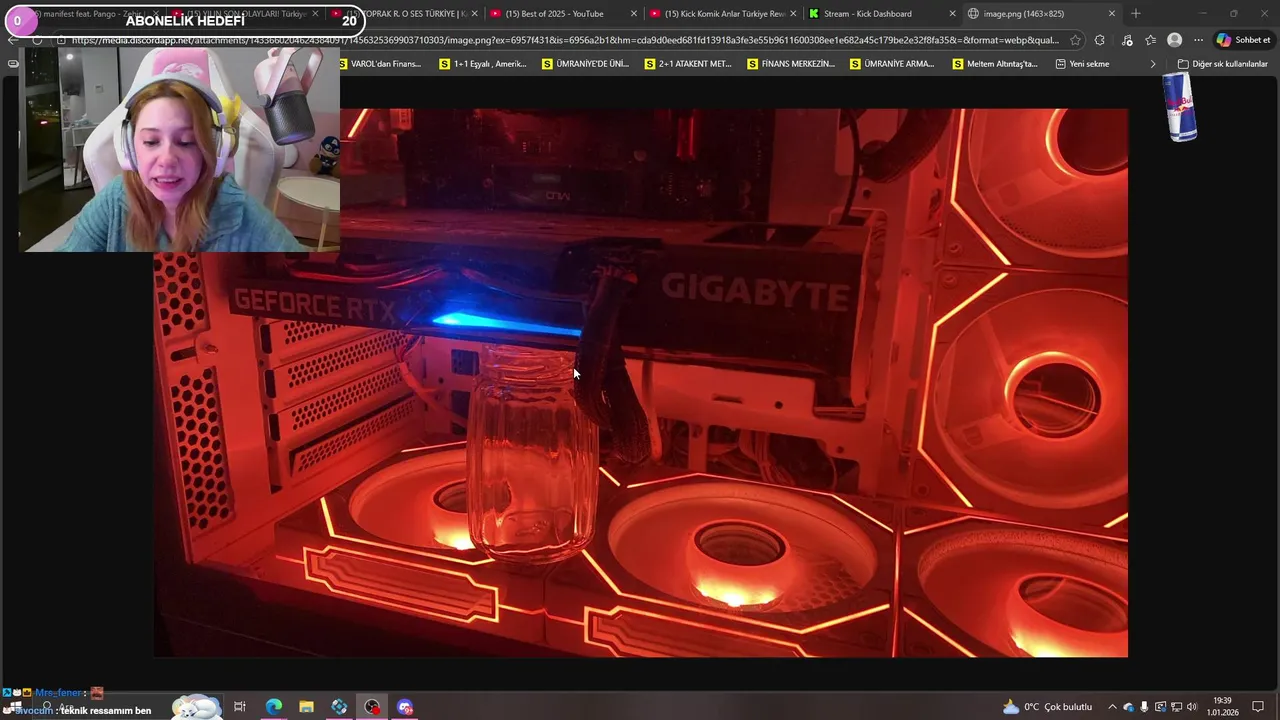The image size is (1280, 720).
Task: Open OBS Studio from the taskbar
Action: click(372, 707)
